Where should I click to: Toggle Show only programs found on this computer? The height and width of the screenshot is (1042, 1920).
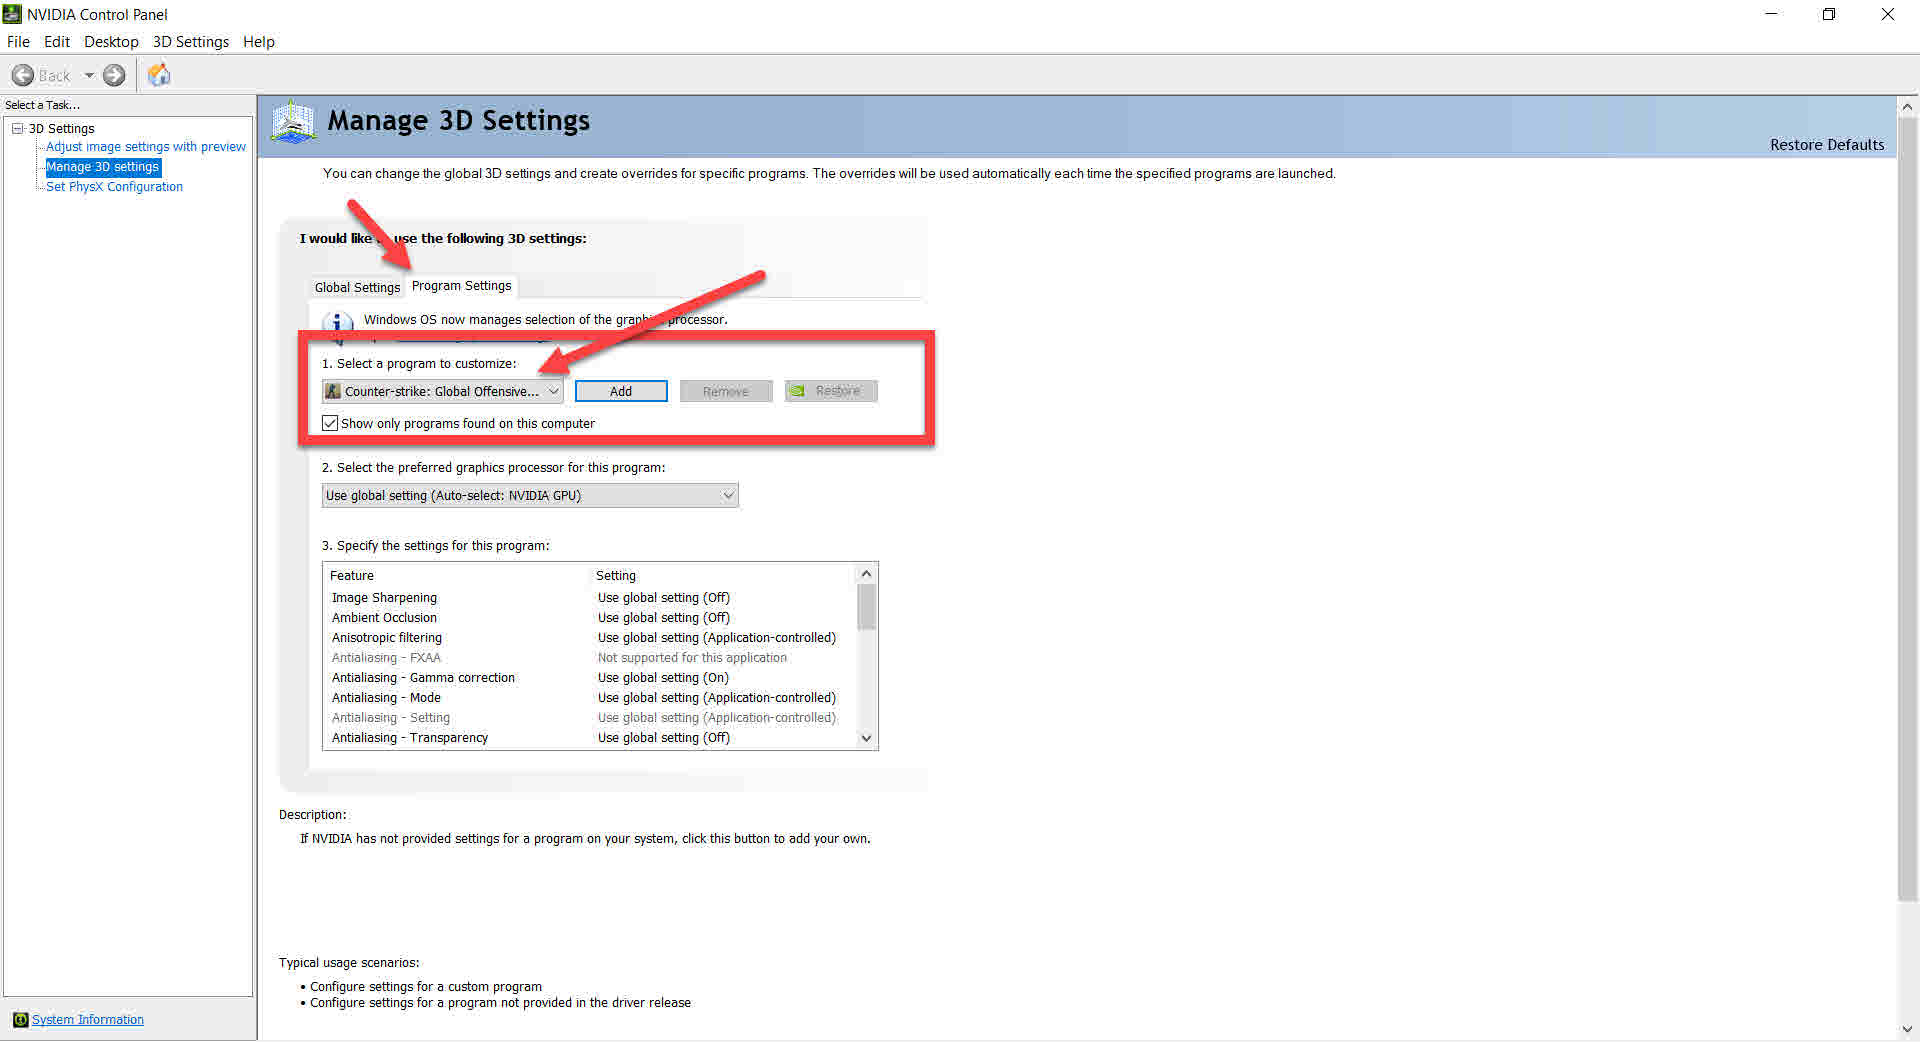click(x=330, y=423)
